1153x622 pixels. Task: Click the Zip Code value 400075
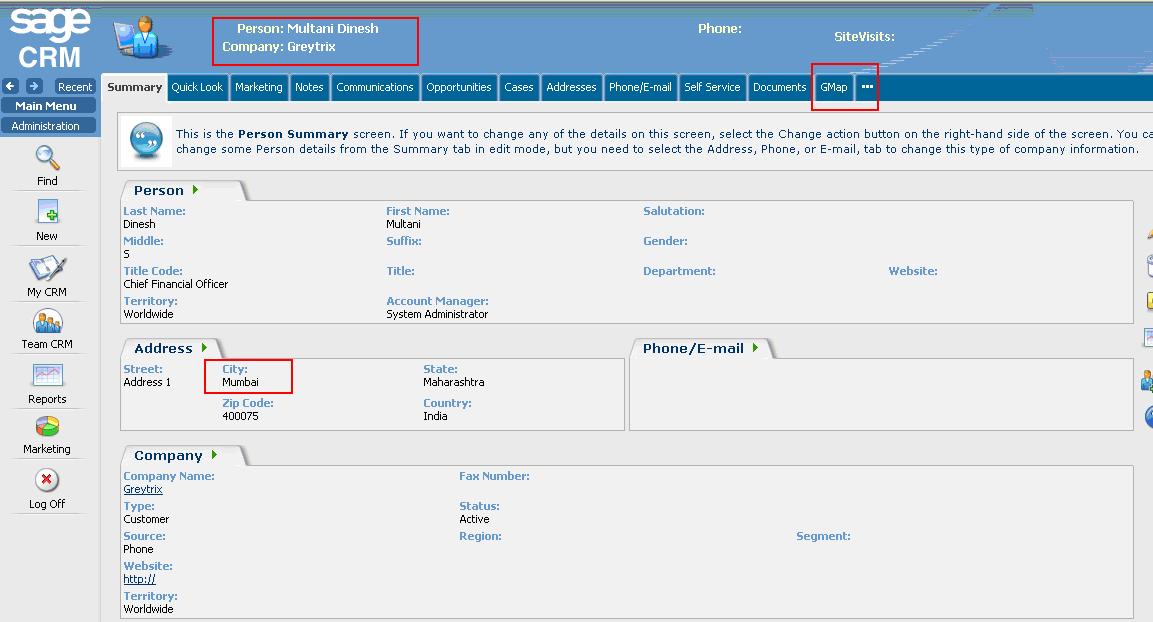[x=240, y=416]
